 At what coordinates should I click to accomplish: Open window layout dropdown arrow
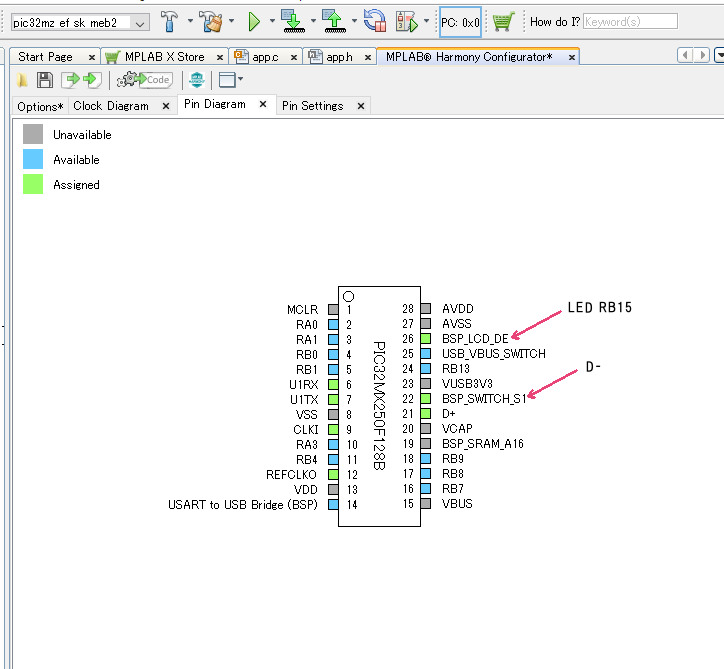coord(241,78)
